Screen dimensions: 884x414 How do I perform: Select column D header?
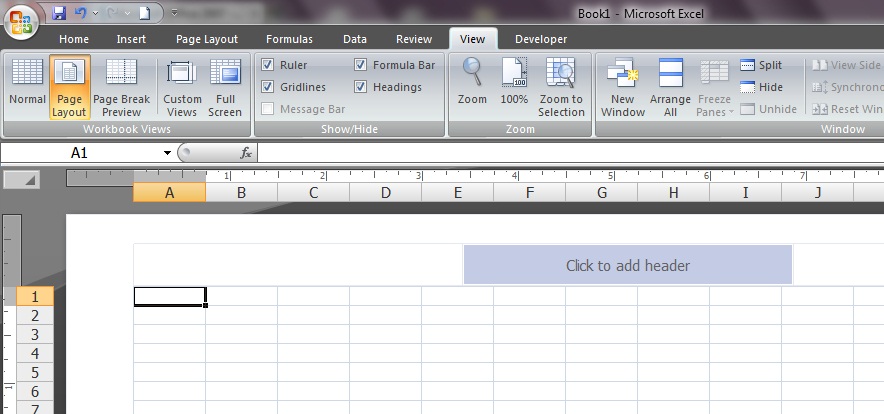386,193
